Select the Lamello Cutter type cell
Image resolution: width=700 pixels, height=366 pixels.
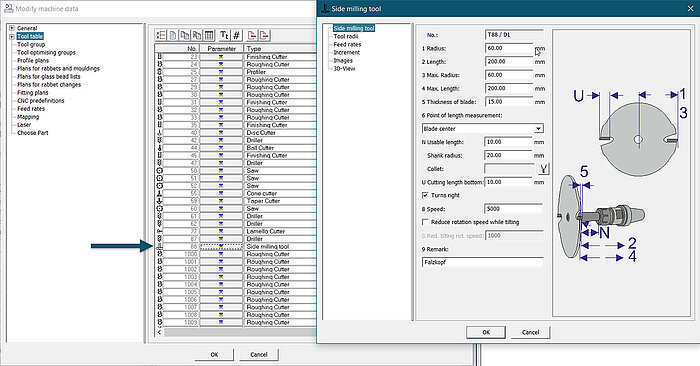click(280, 231)
